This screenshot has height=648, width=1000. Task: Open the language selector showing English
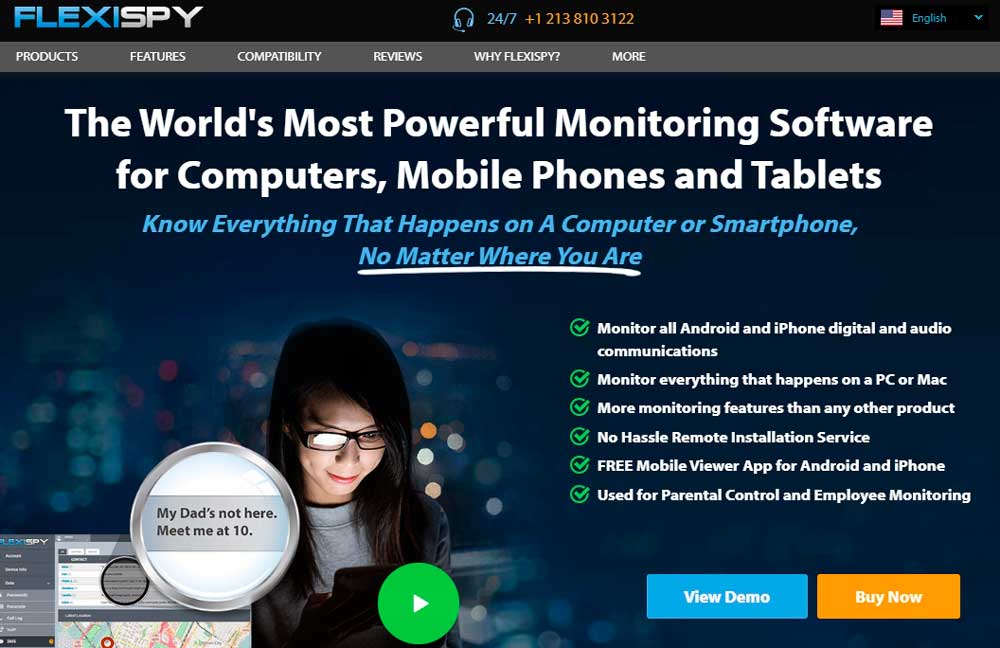933,18
